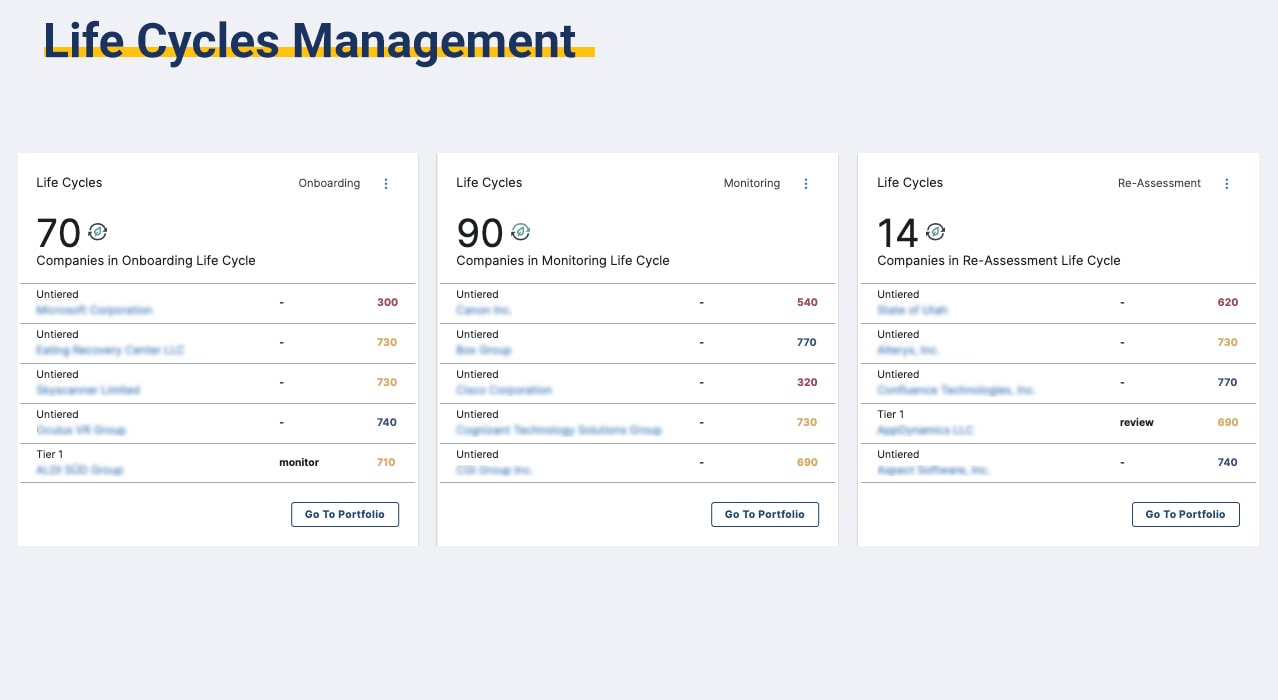Click the 'monitor' status in Onboarding list
The width and height of the screenshot is (1278, 700).
(299, 462)
